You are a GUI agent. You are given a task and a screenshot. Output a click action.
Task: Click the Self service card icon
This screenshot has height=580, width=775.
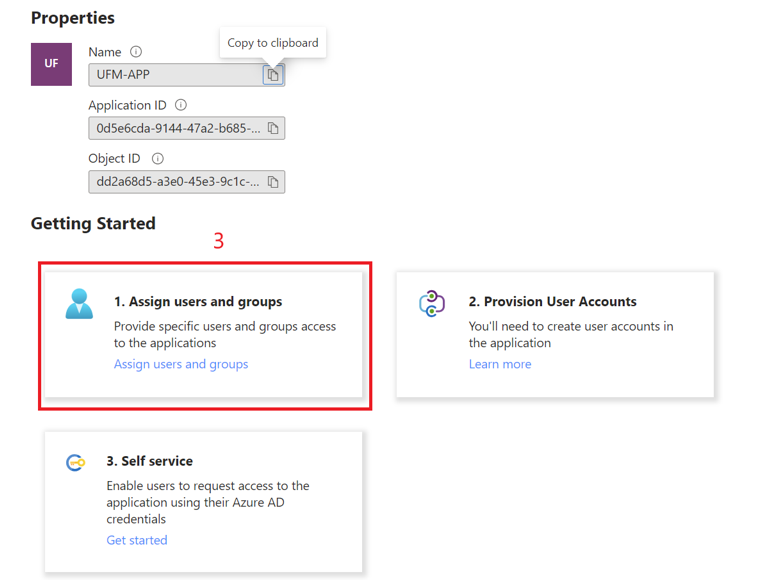coord(75,462)
